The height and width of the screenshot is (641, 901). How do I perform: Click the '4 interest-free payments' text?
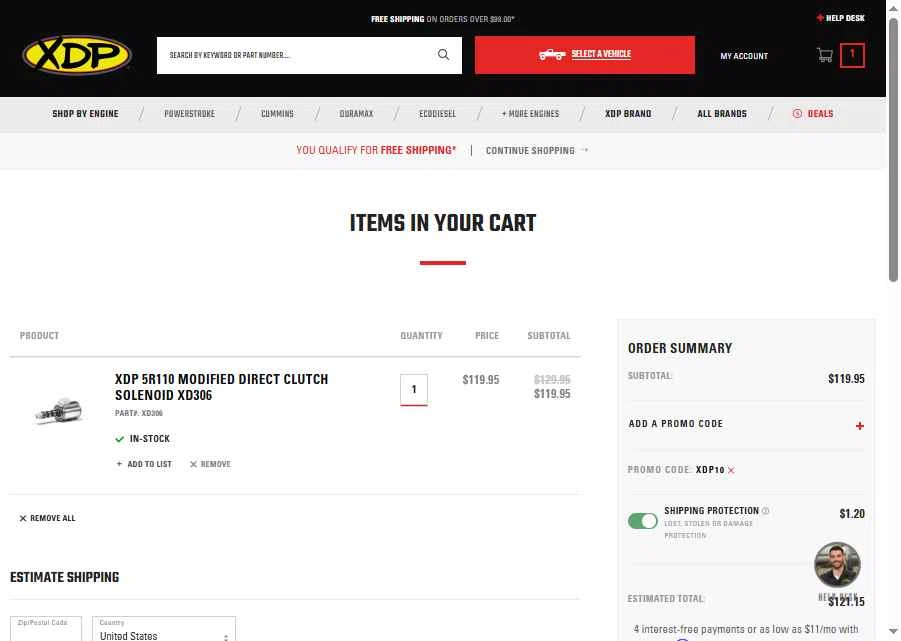(745, 630)
